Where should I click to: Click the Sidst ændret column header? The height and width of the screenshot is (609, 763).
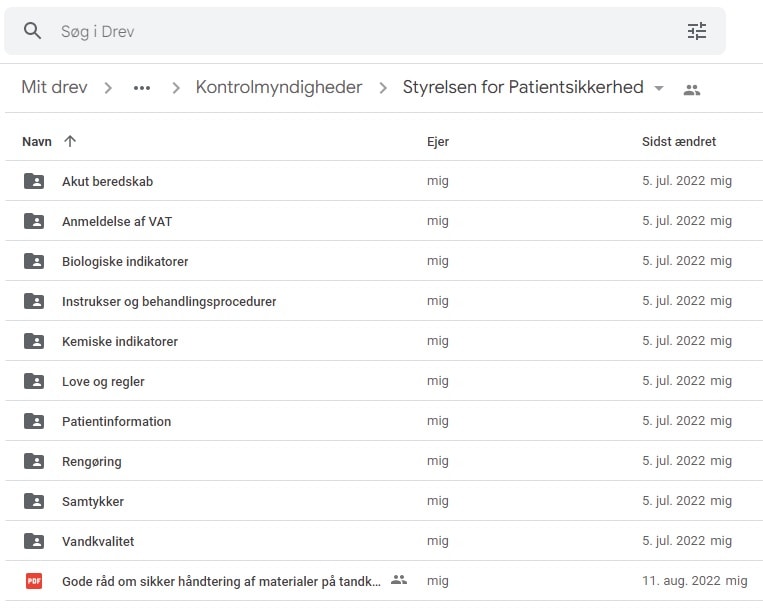point(679,142)
